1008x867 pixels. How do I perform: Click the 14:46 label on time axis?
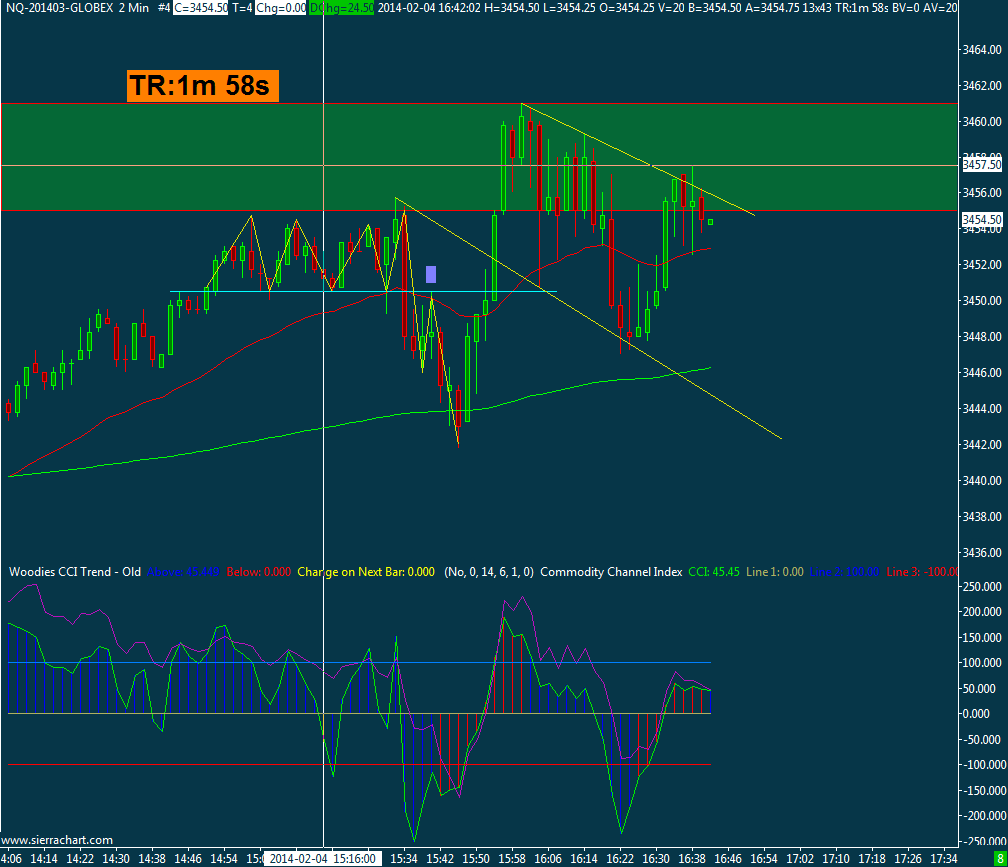coord(188,859)
